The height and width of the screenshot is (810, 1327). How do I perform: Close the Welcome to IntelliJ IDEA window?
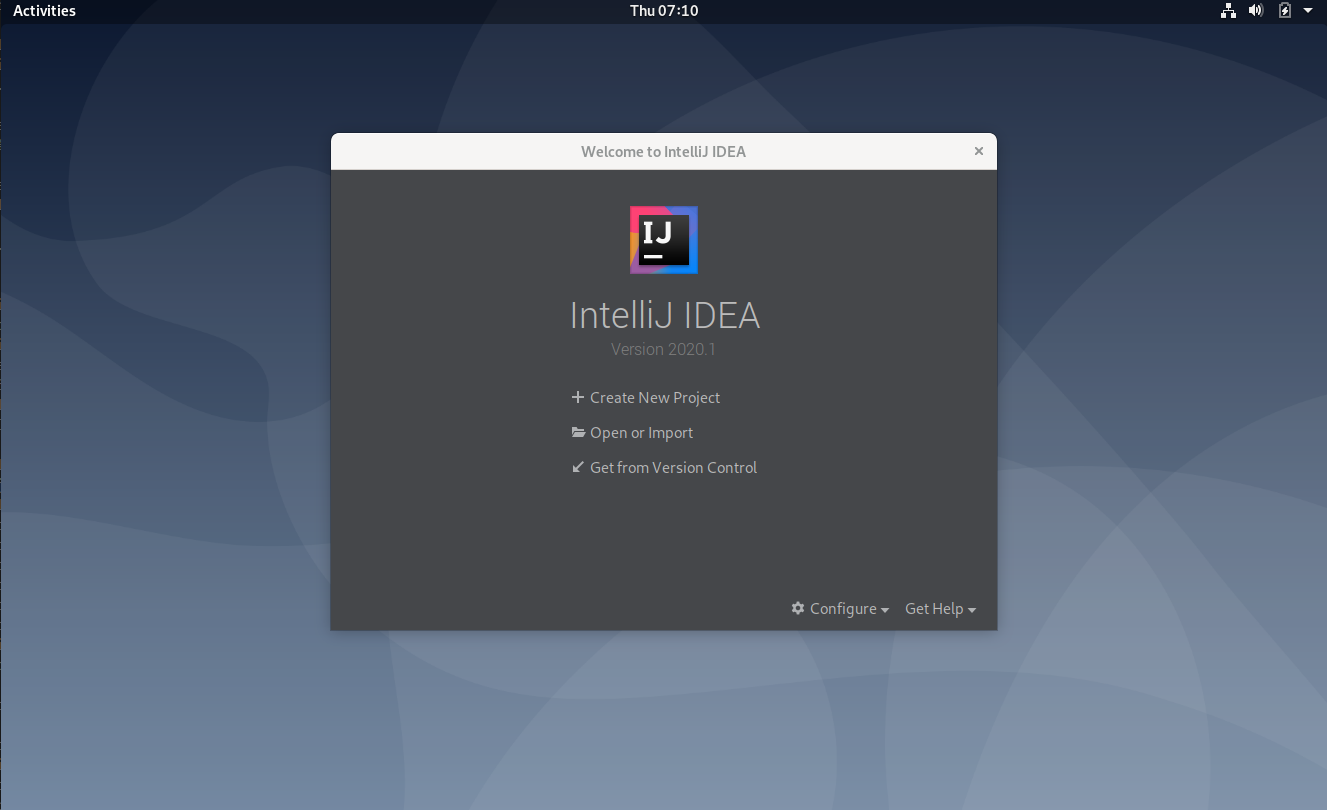[x=979, y=151]
